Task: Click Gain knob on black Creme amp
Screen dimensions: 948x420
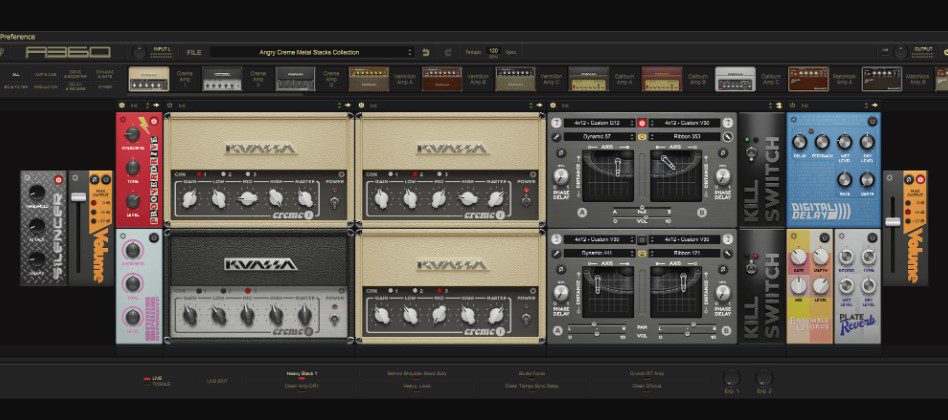Action: pyautogui.click(x=189, y=315)
